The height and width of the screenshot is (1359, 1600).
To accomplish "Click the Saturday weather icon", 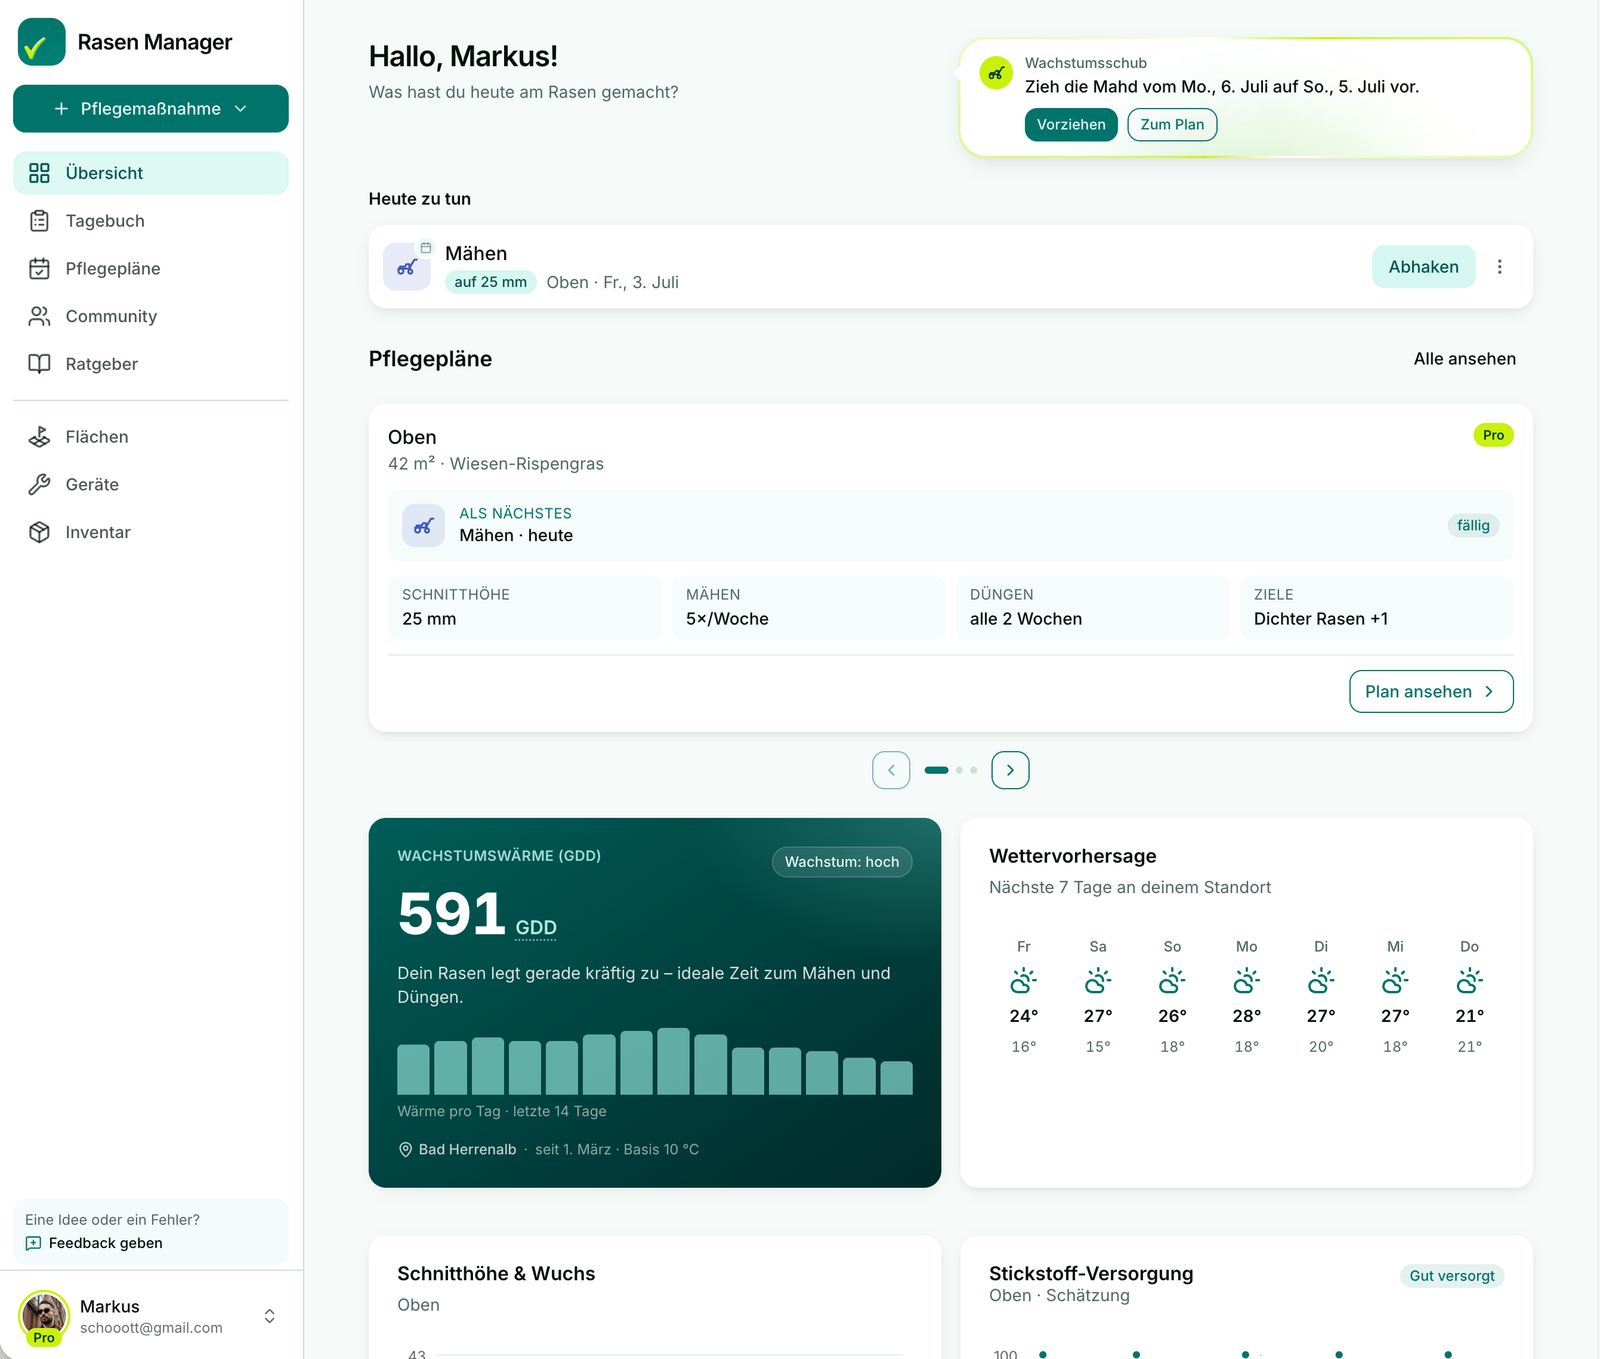I will (x=1098, y=981).
